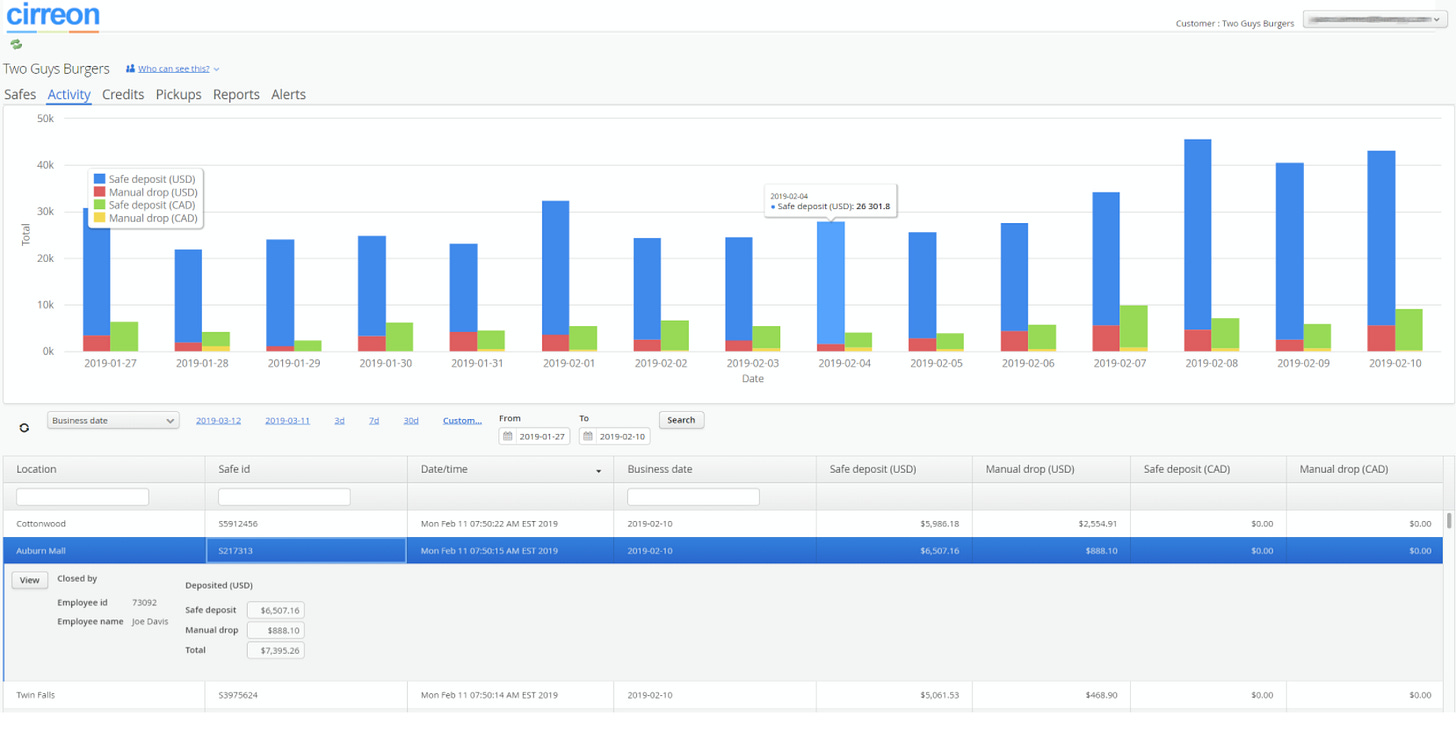Click the Location filter input box

click(x=82, y=497)
